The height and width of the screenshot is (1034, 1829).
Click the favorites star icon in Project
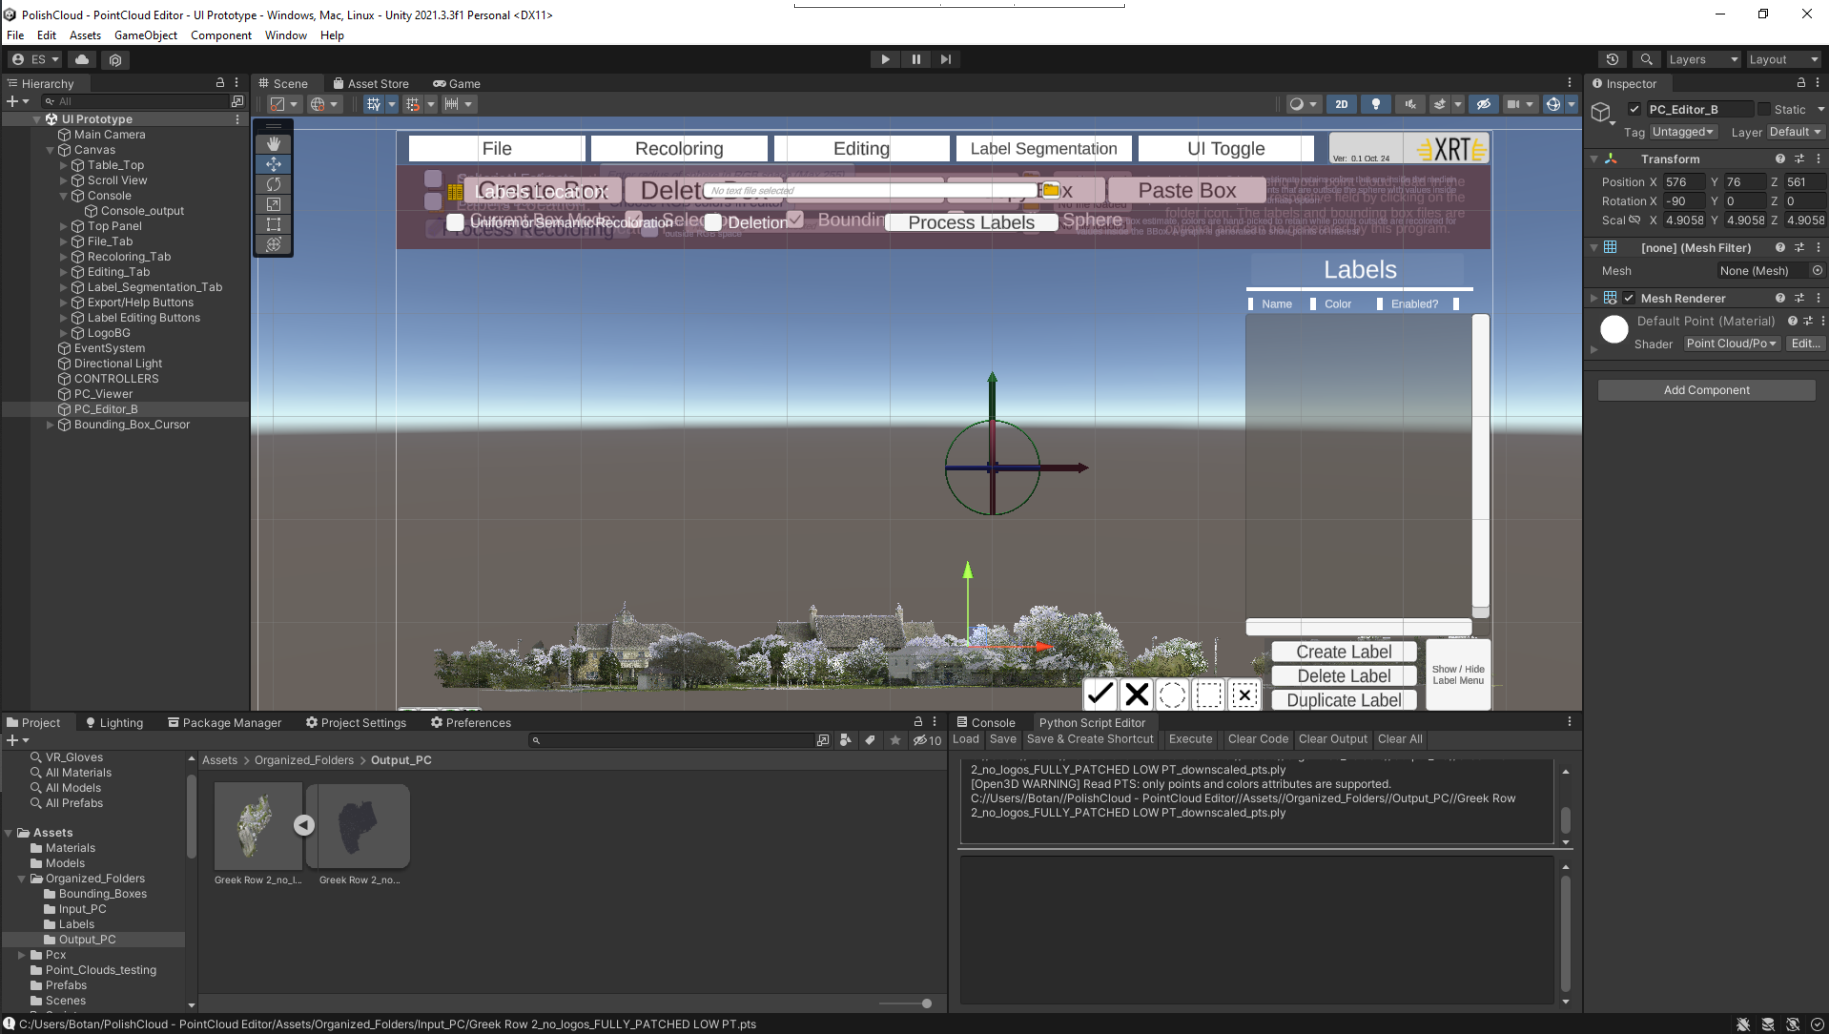point(895,740)
